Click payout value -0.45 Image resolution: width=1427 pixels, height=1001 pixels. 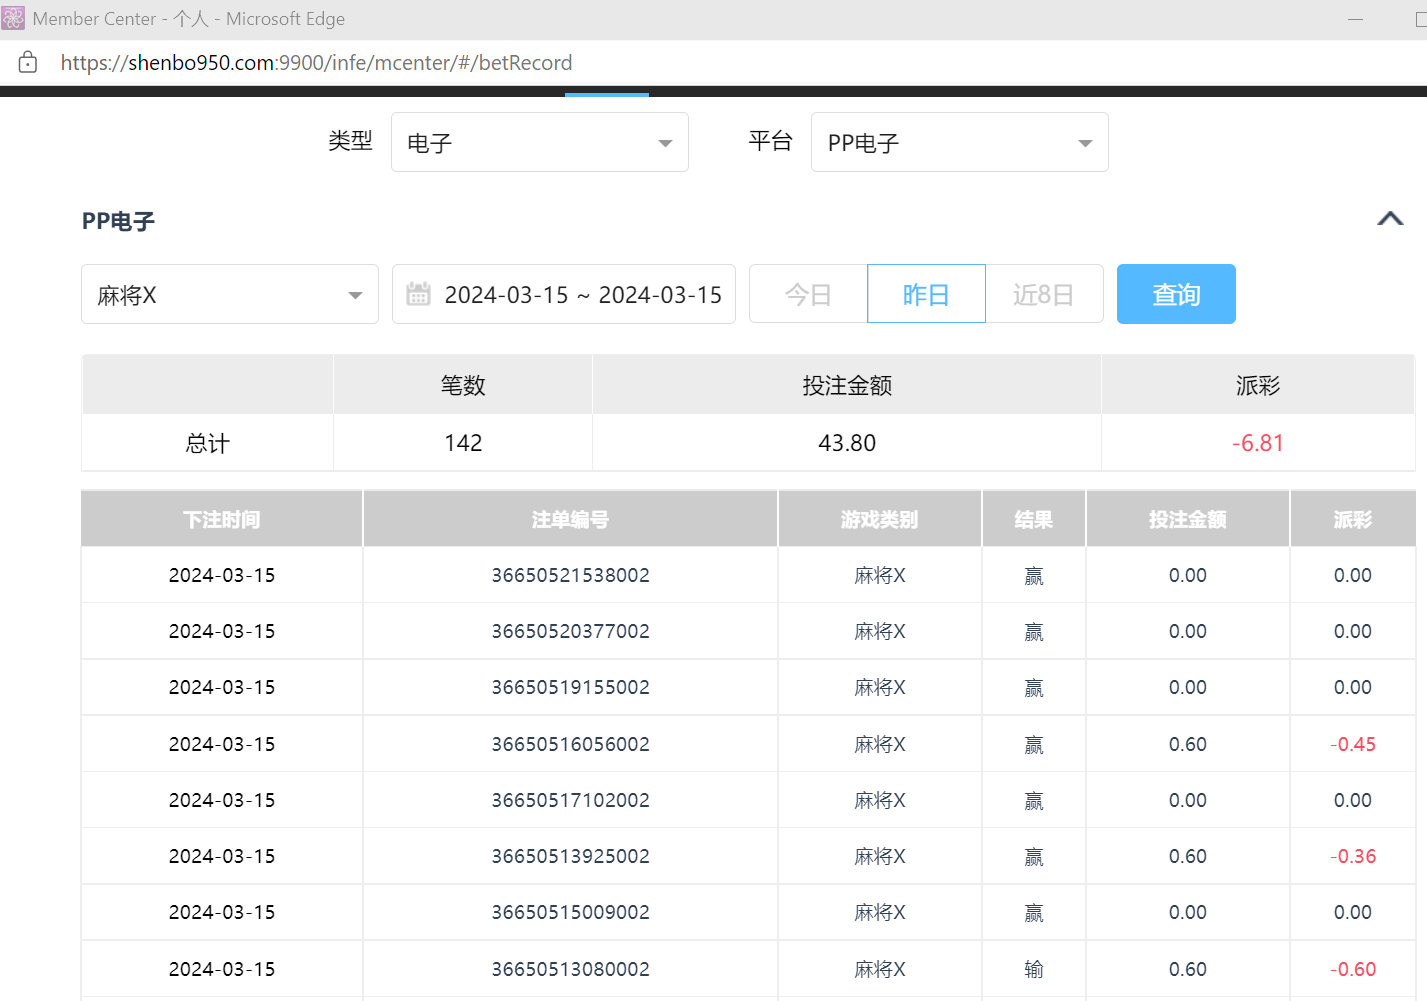[1353, 744]
